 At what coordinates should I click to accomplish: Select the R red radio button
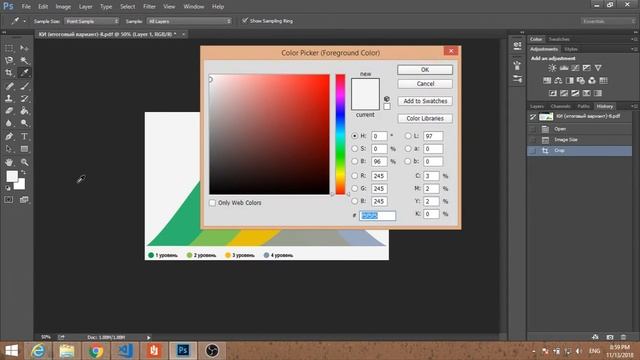pyautogui.click(x=354, y=176)
